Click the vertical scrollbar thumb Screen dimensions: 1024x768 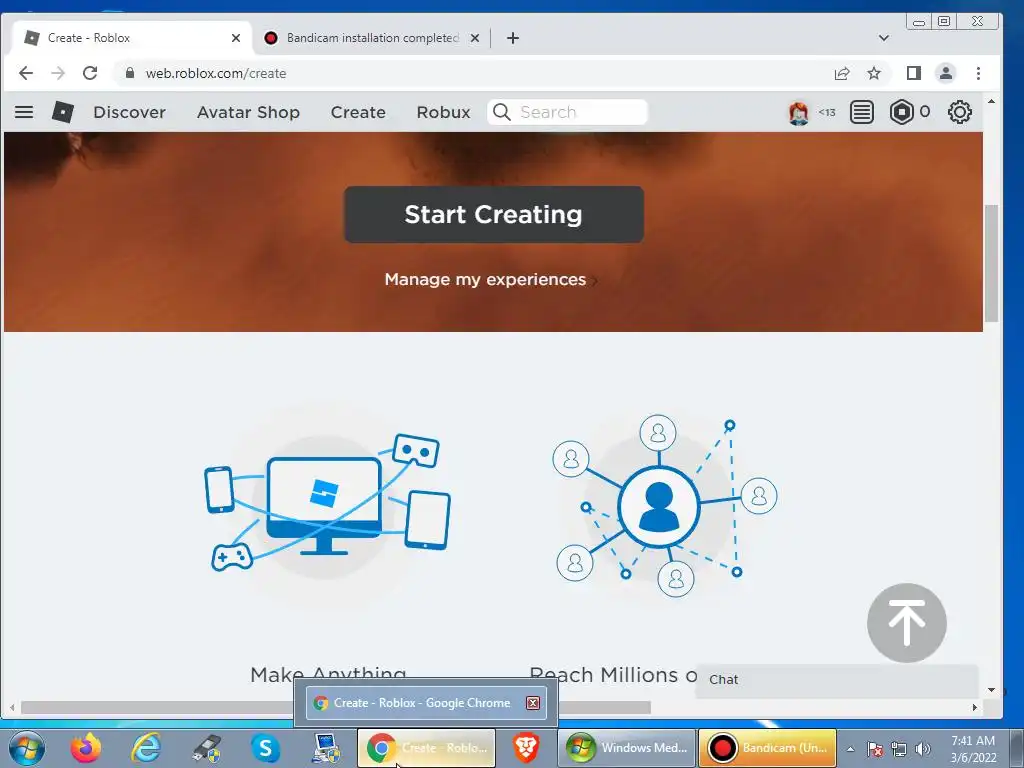click(991, 263)
